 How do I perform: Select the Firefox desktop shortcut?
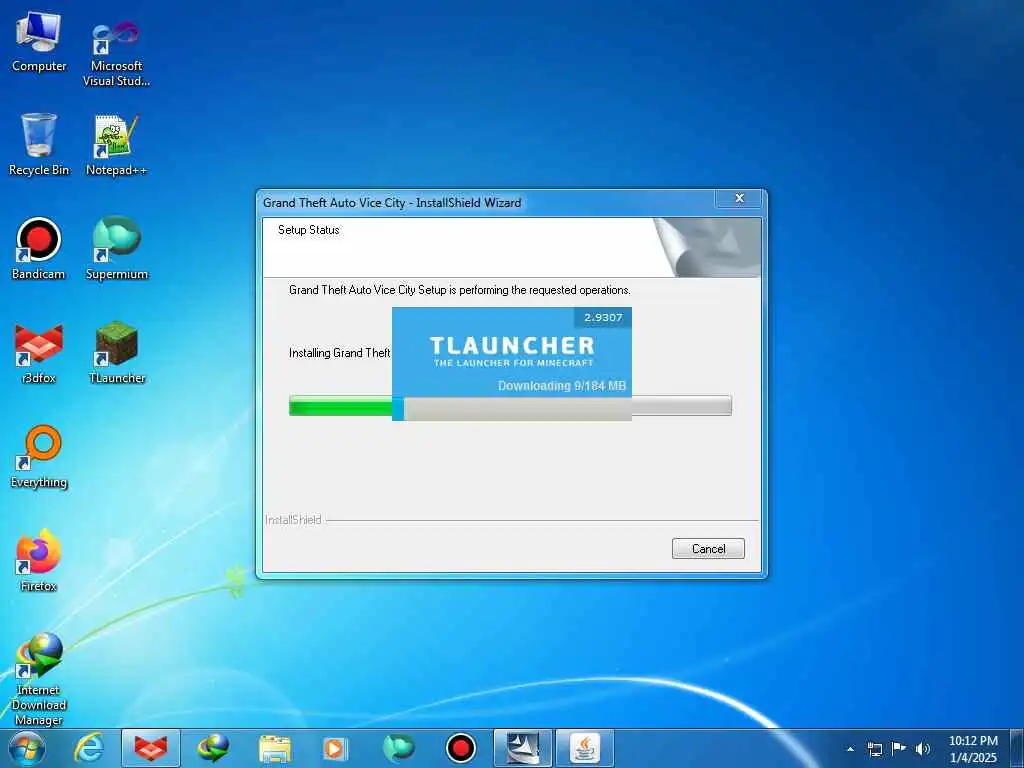click(39, 561)
